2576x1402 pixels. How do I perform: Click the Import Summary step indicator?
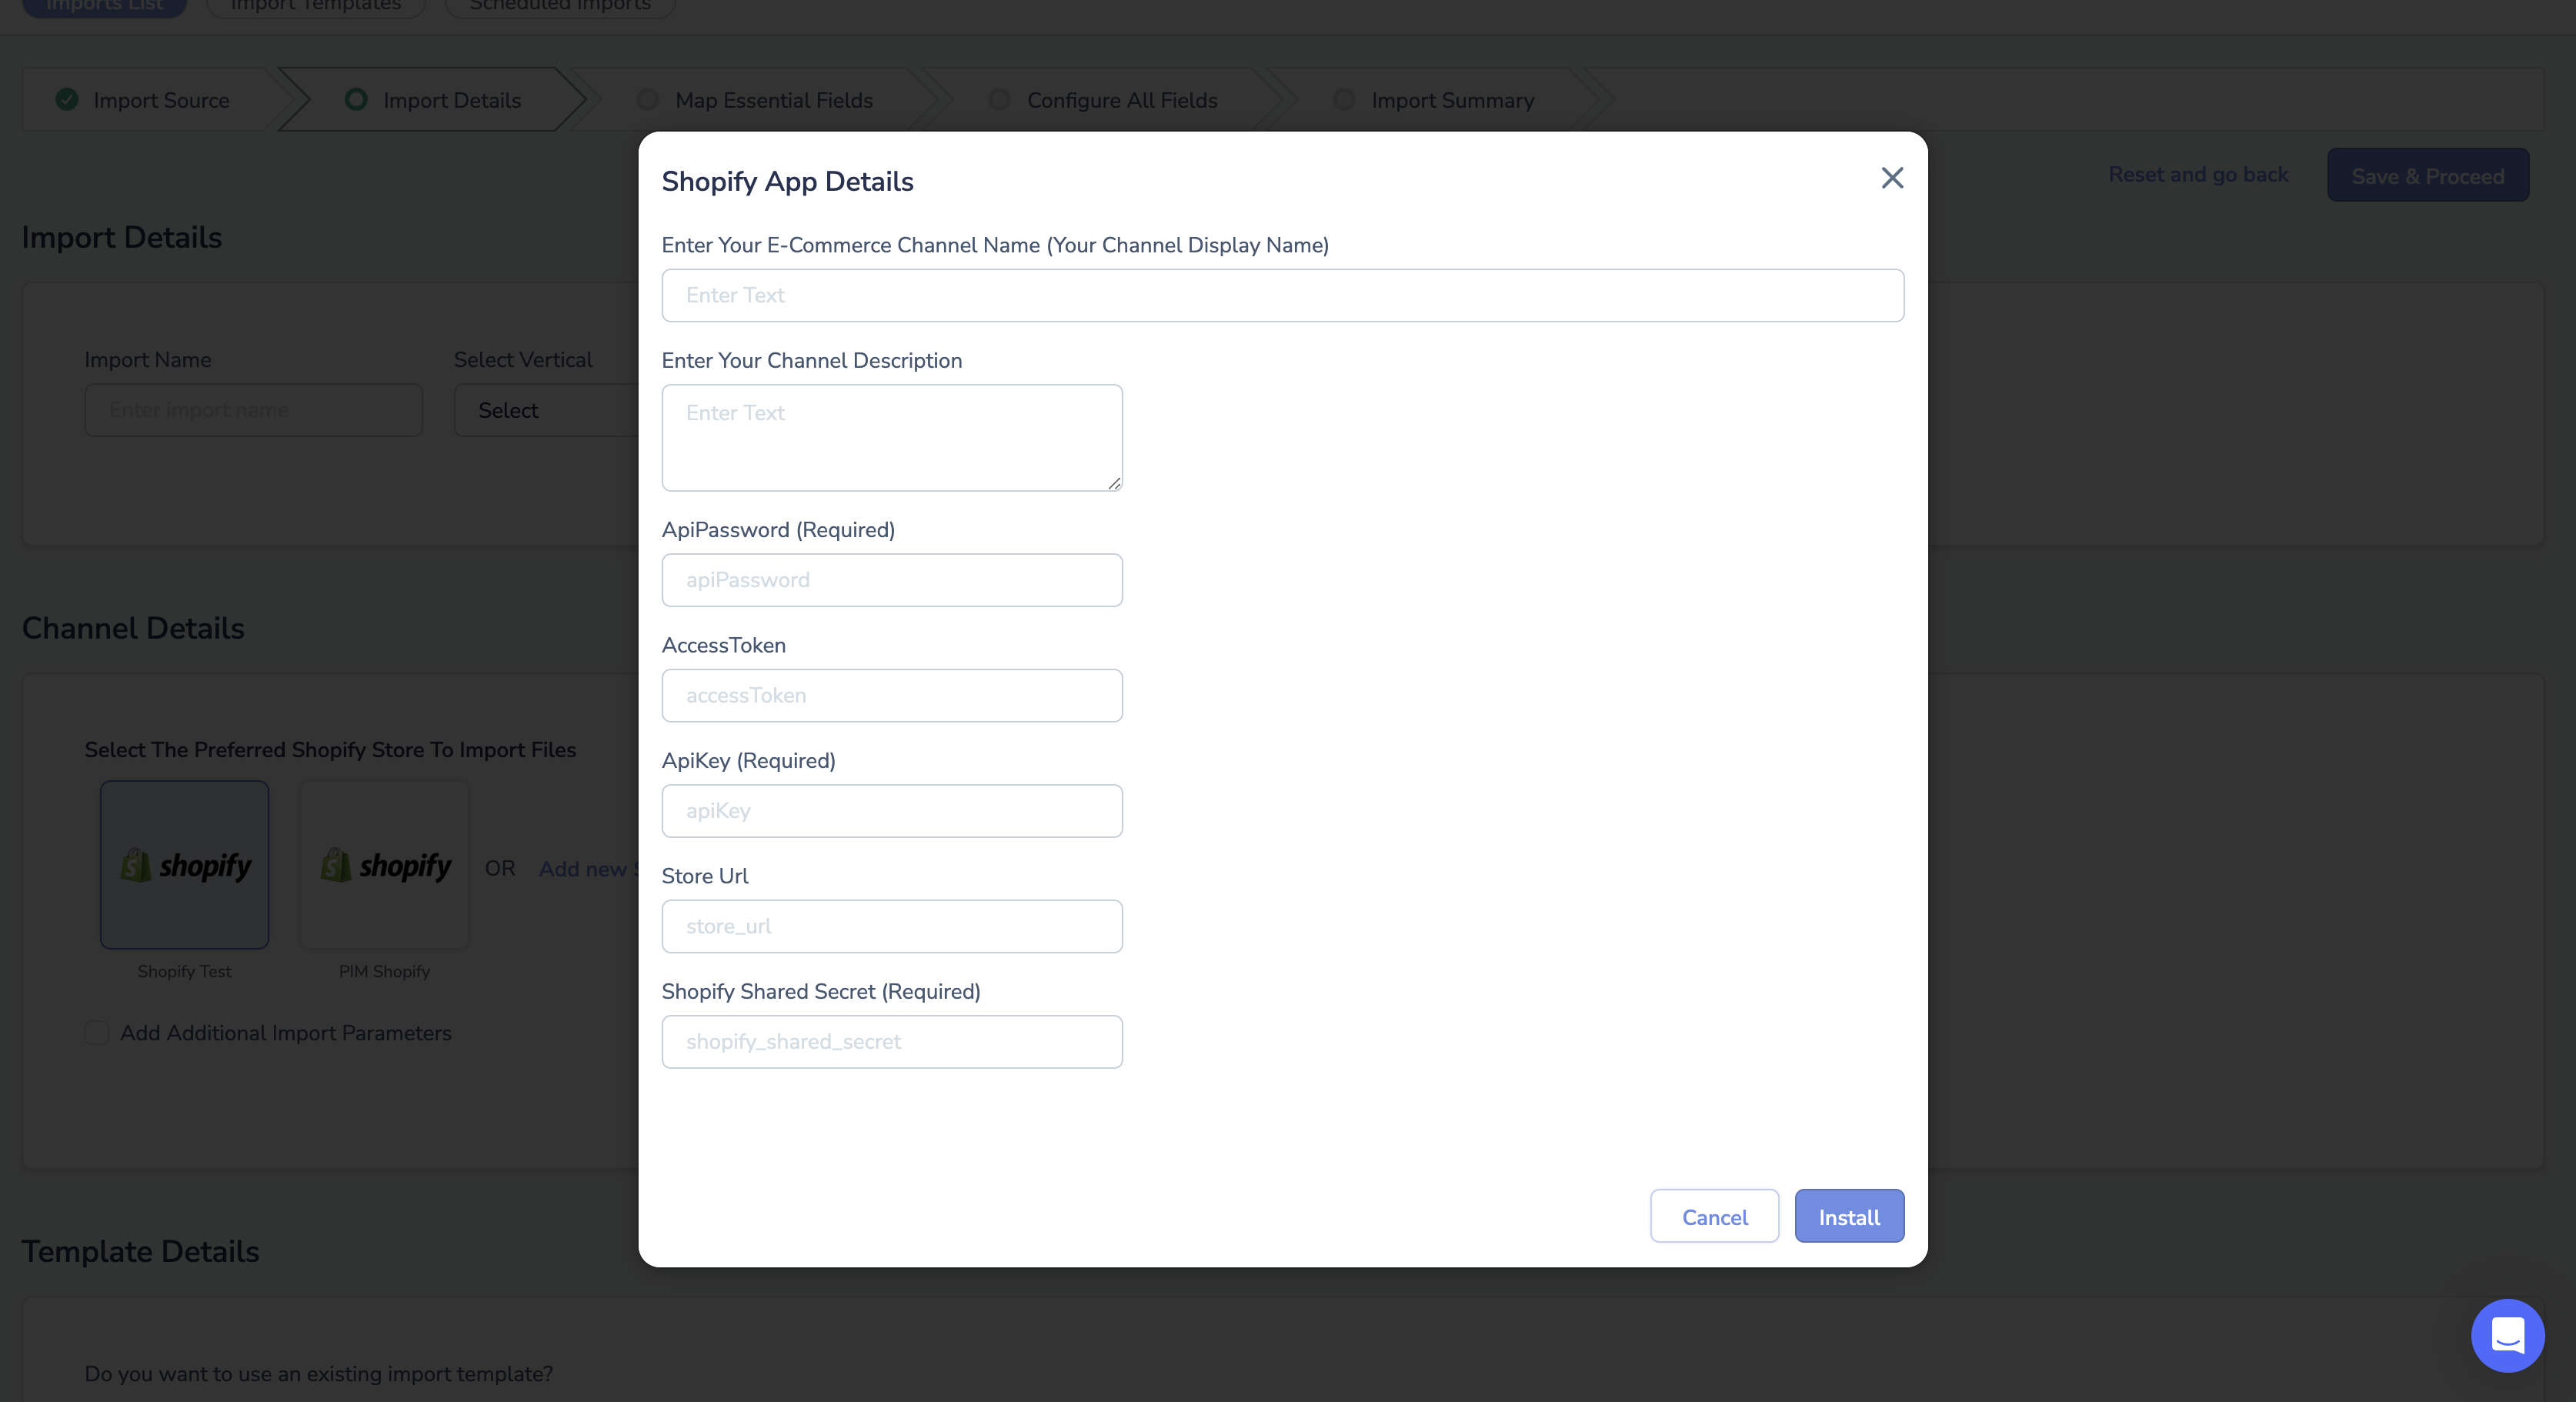[1344, 100]
